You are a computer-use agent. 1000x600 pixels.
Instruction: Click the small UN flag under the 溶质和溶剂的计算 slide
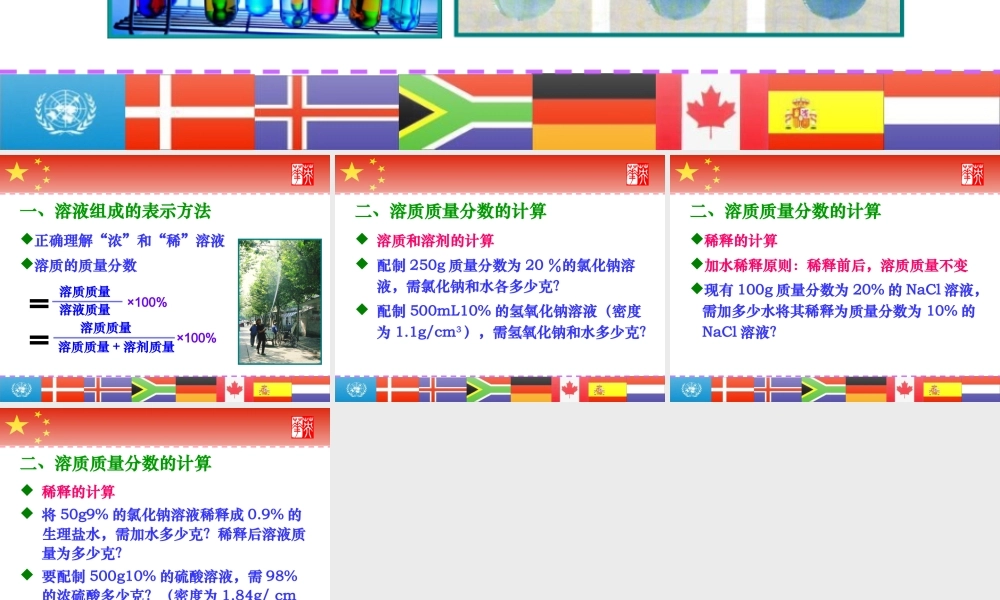tap(355, 389)
